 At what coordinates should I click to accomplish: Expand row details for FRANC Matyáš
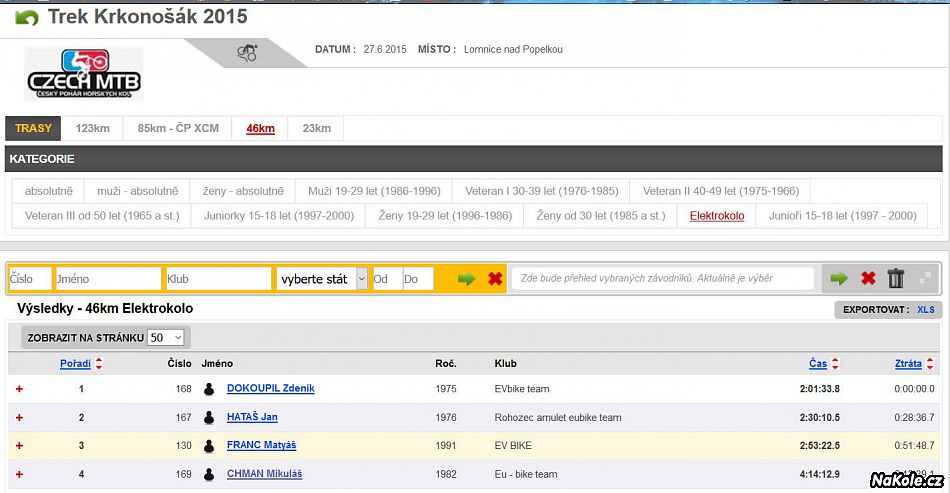[19, 446]
